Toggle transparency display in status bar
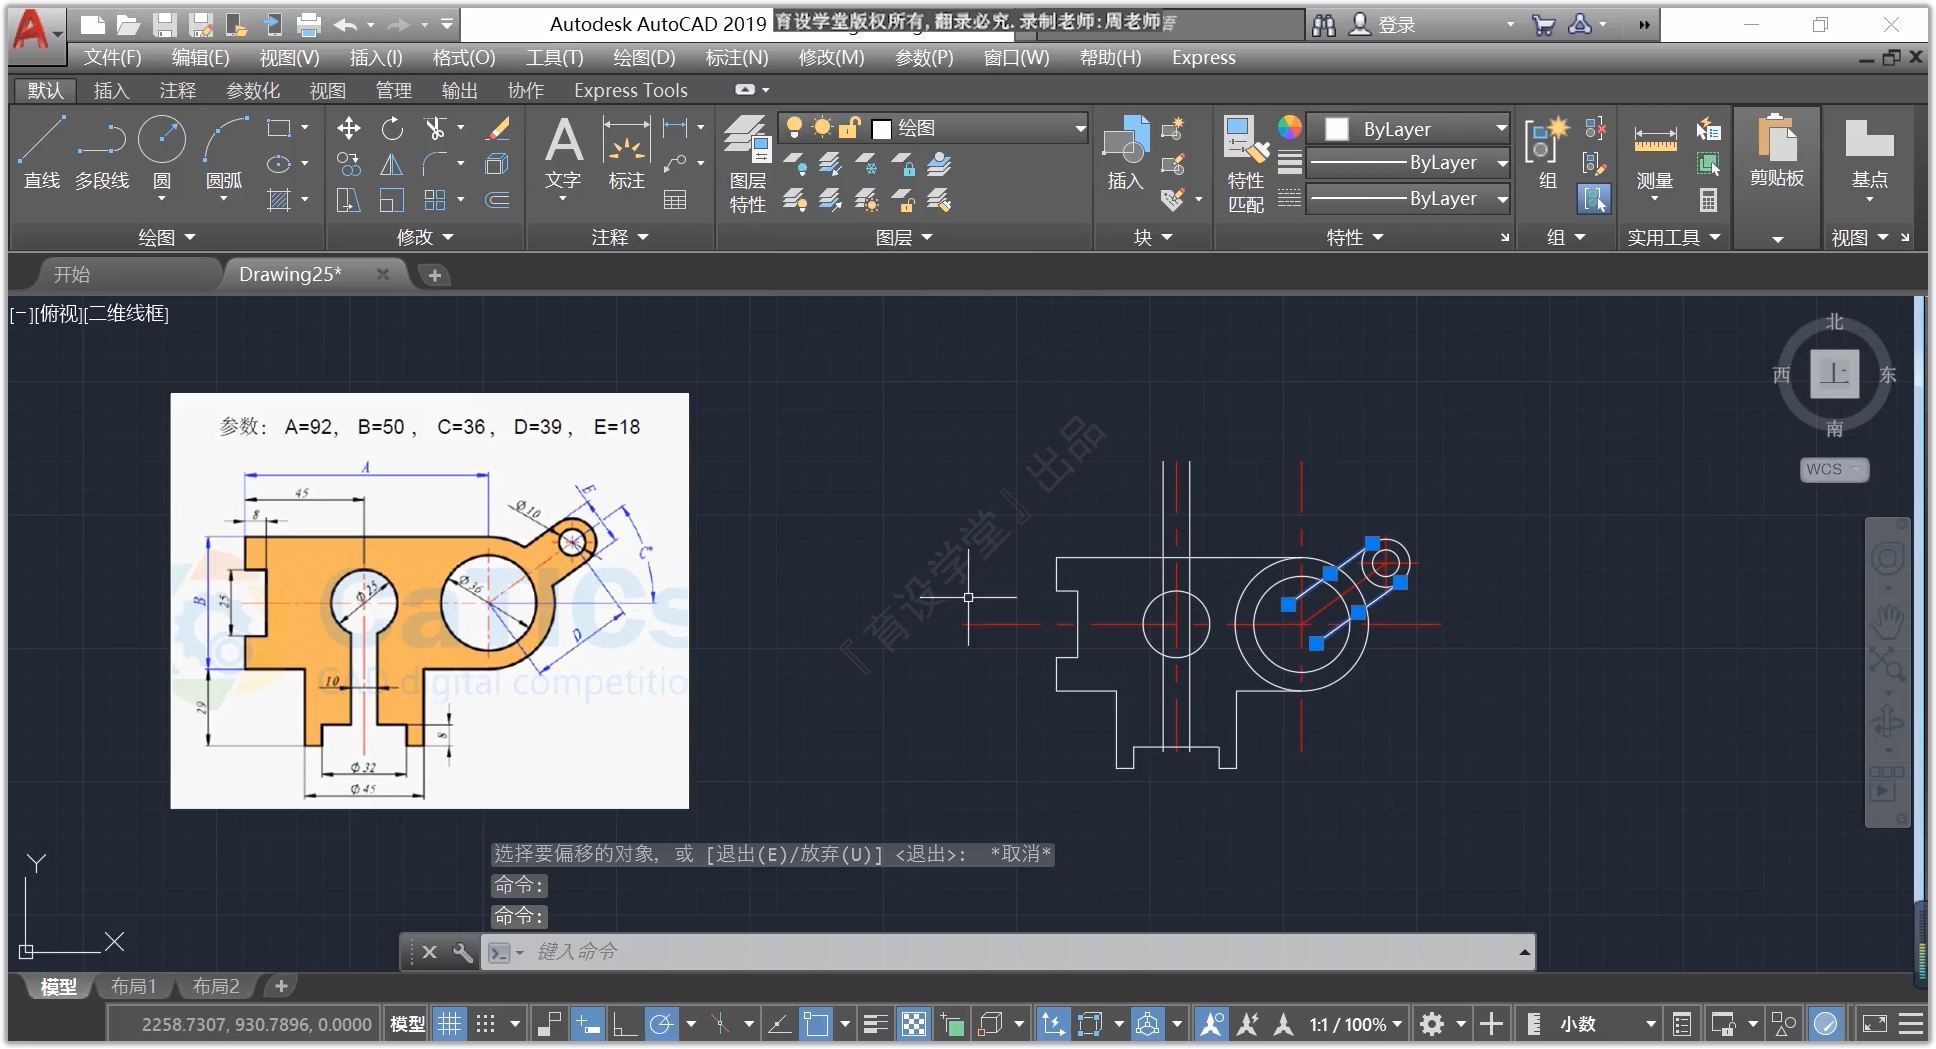Viewport: 1936px width, 1049px height. click(x=914, y=1024)
